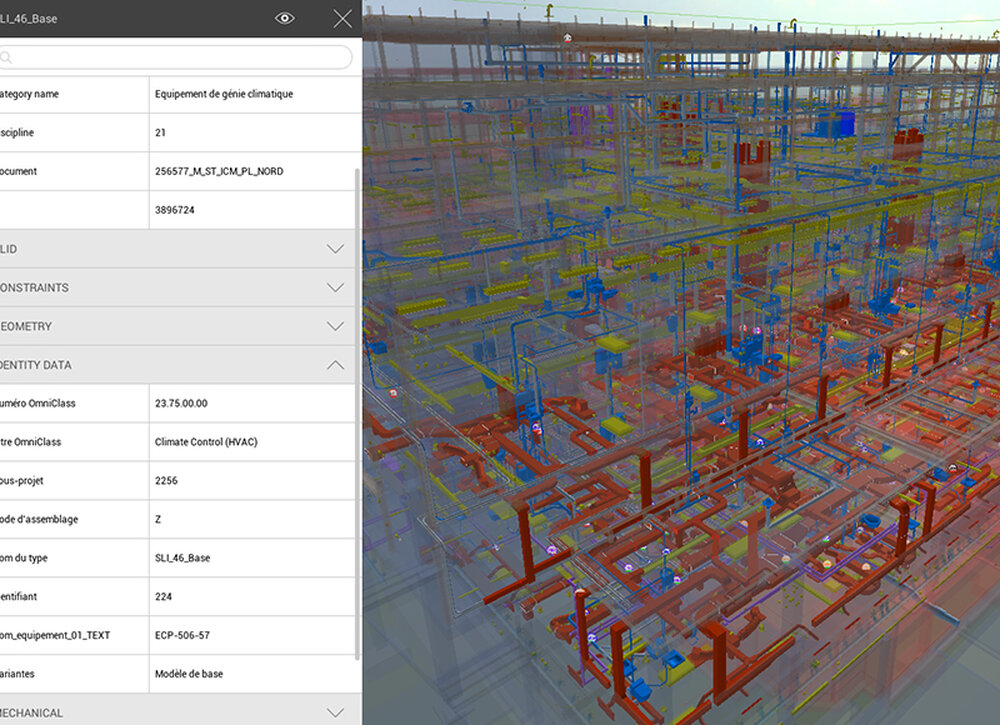Click the Climate Control (HVAC) title value

[204, 441]
